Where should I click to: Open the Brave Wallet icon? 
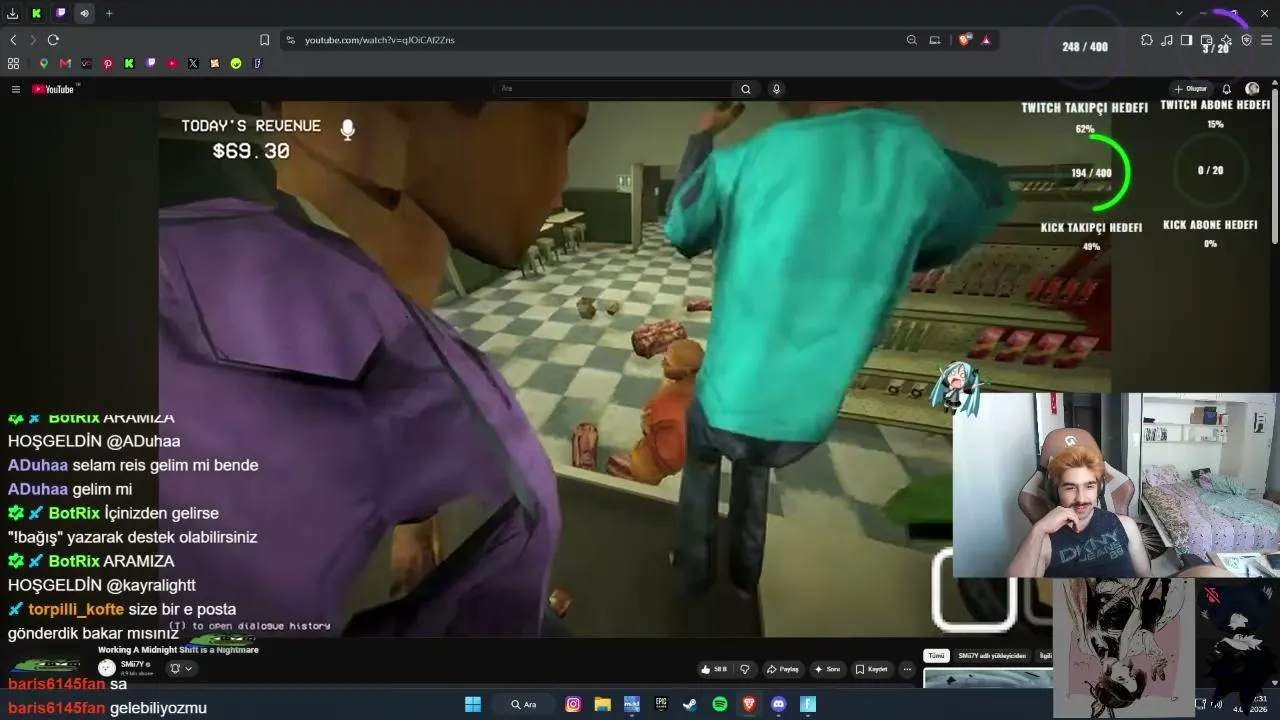click(x=1206, y=40)
